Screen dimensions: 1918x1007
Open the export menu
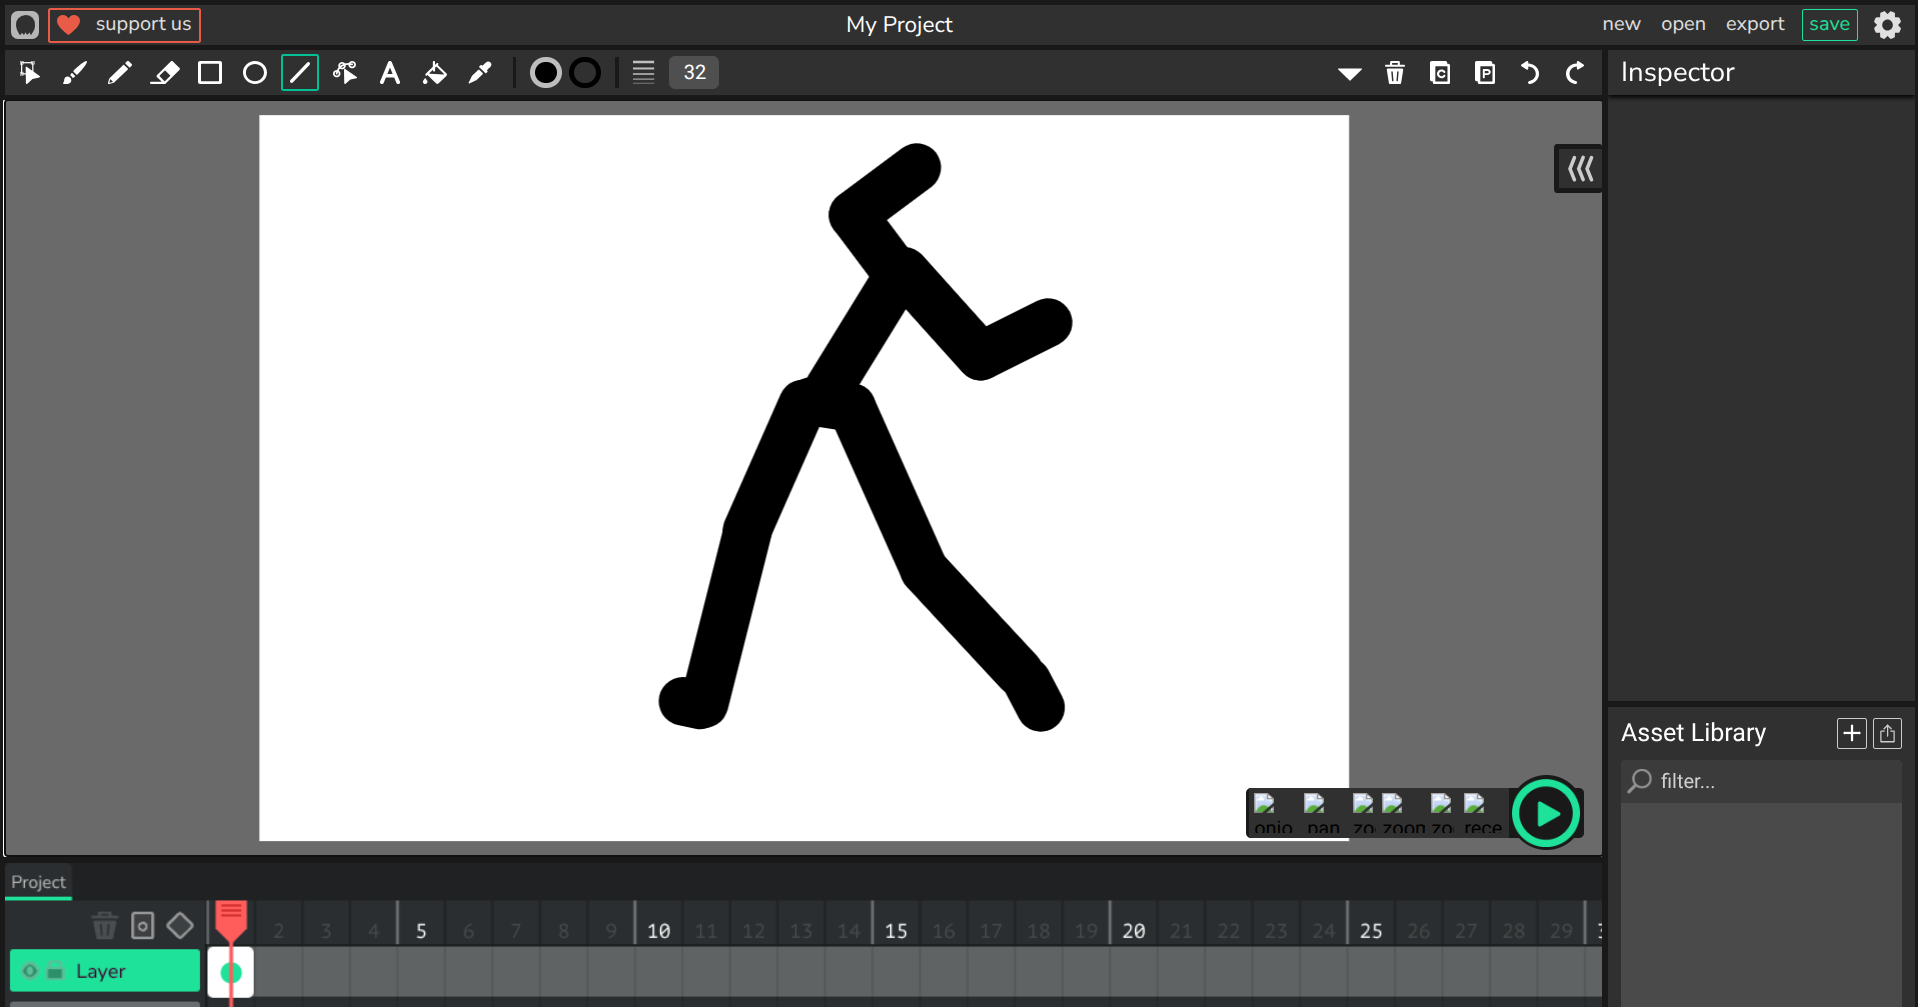tap(1754, 24)
